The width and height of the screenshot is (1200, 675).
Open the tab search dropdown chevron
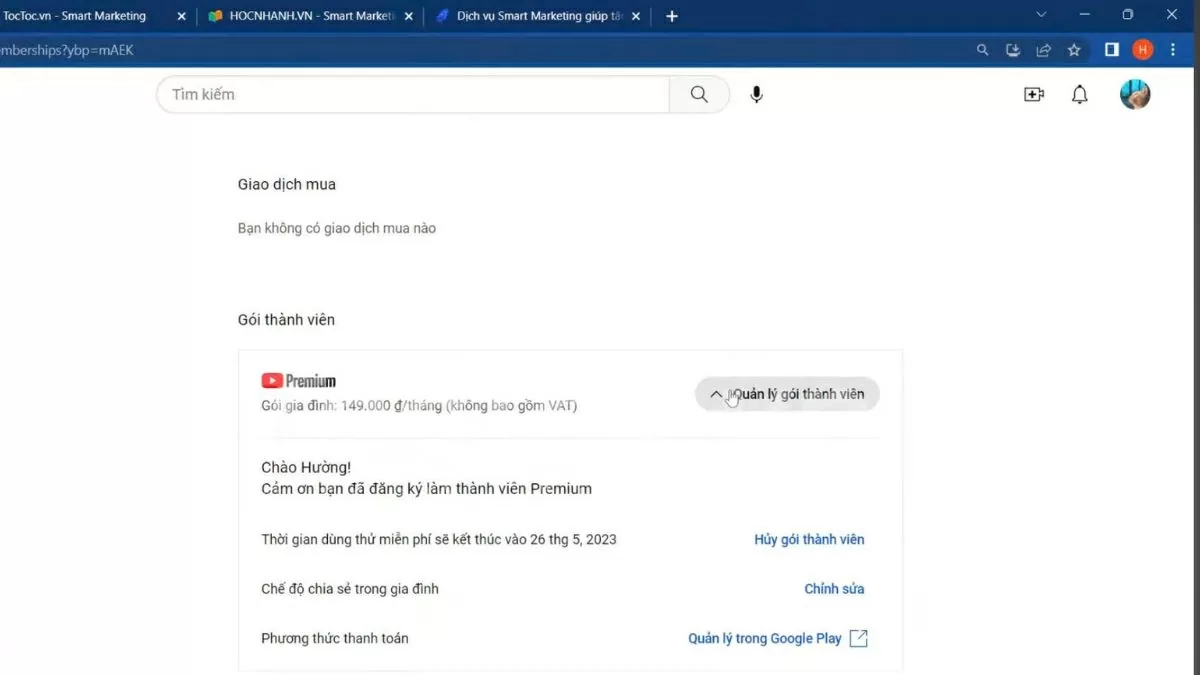point(1041,15)
